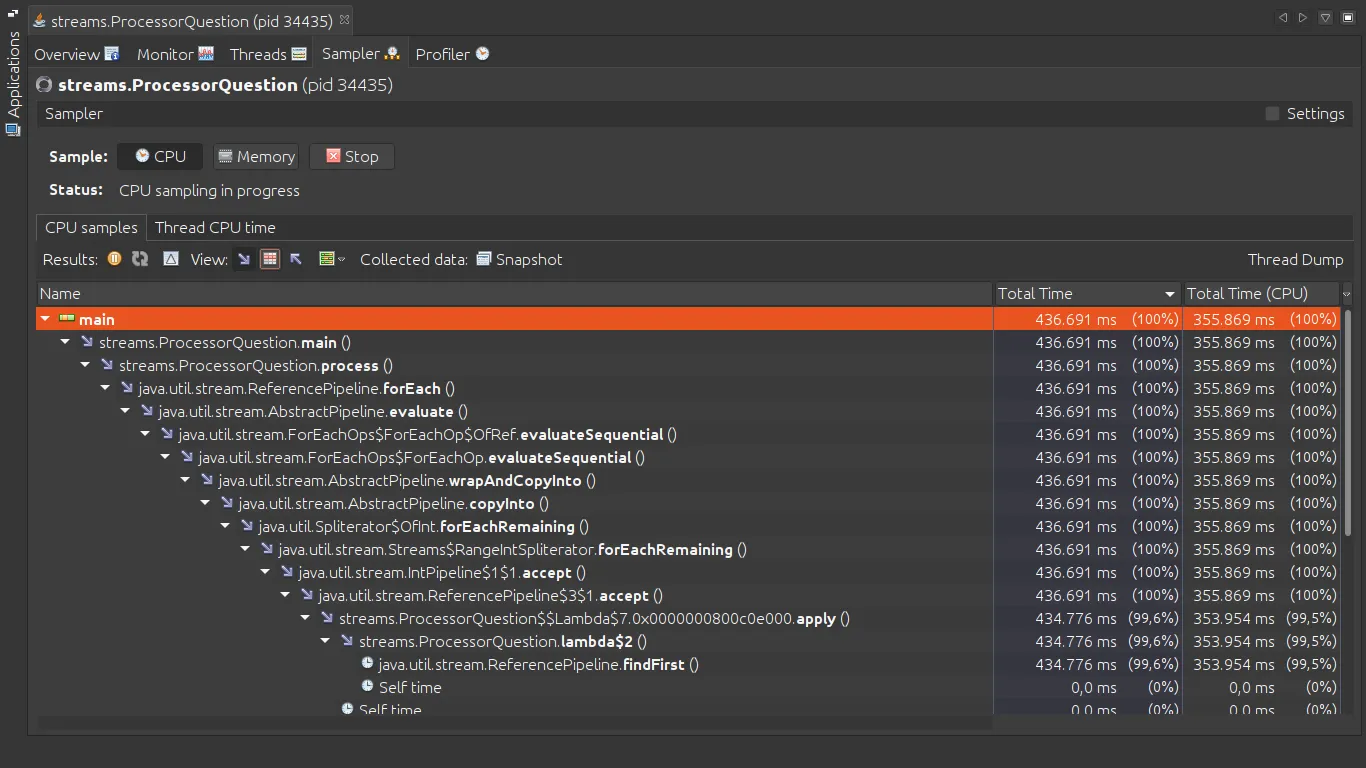Click the CPU sampling in progress status text

(209, 190)
